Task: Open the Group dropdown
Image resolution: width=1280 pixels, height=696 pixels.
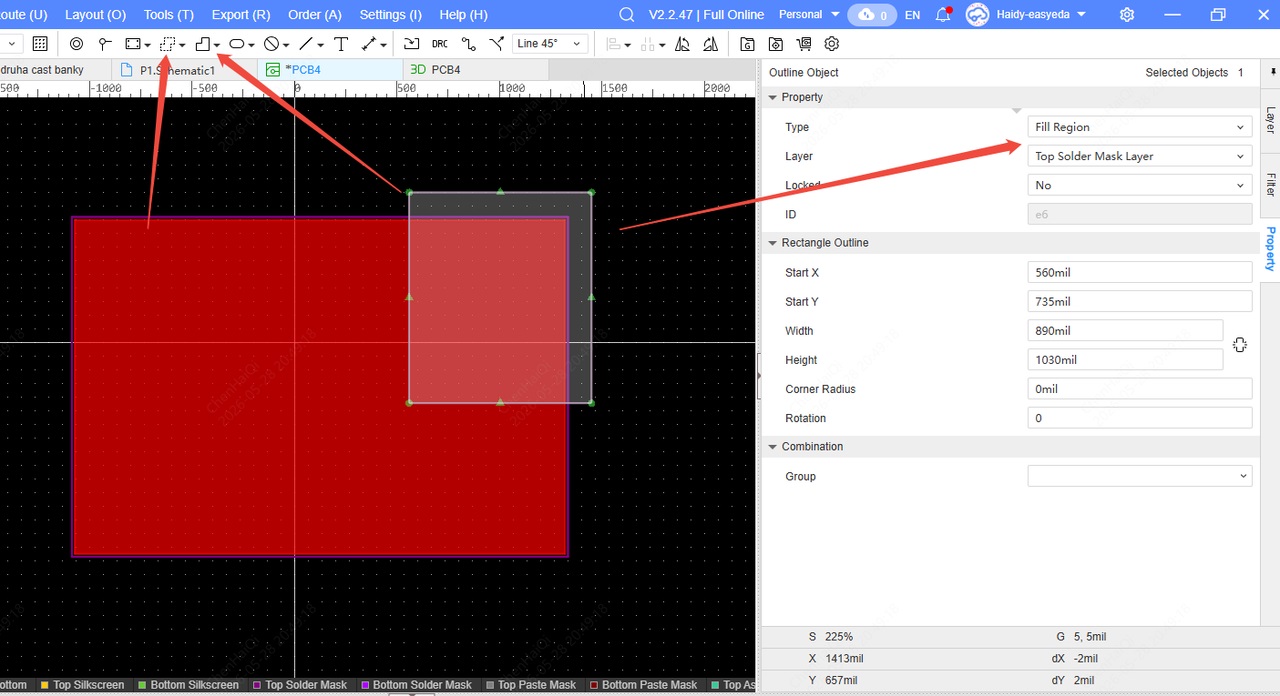Action: click(x=1140, y=476)
